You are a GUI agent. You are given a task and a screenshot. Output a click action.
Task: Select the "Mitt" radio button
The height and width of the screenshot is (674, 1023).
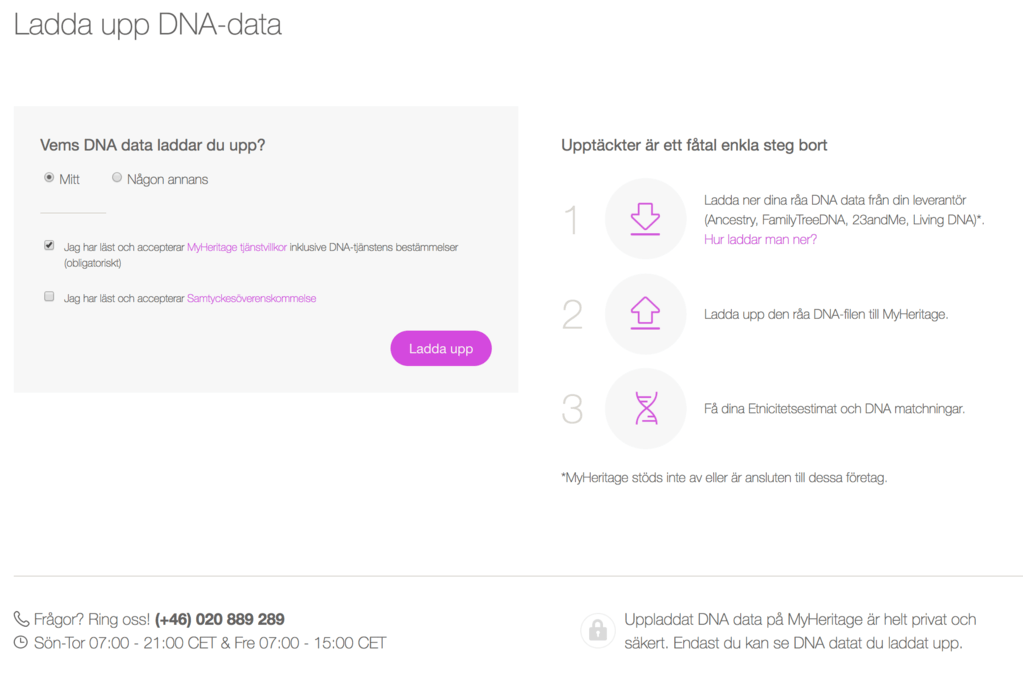click(49, 178)
